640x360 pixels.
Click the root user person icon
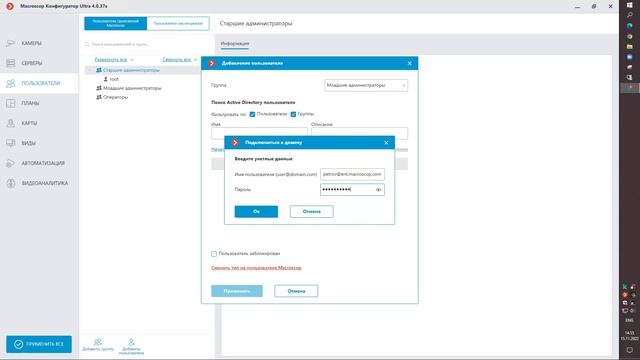click(x=106, y=79)
